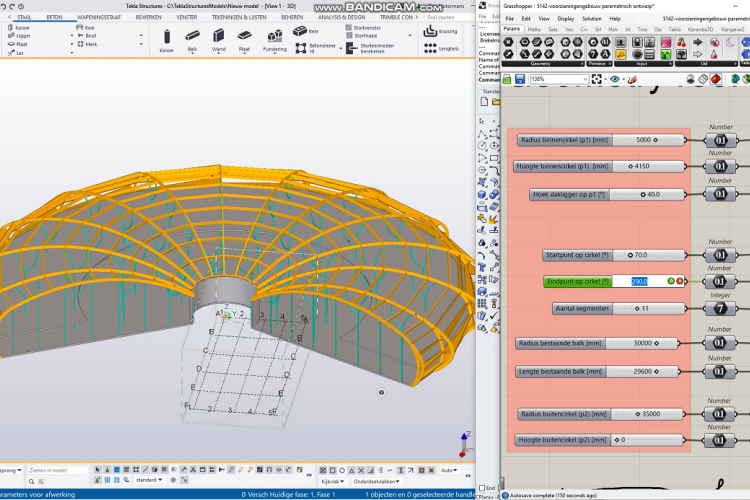Click the Lengterichting ribbon button

pos(441,48)
